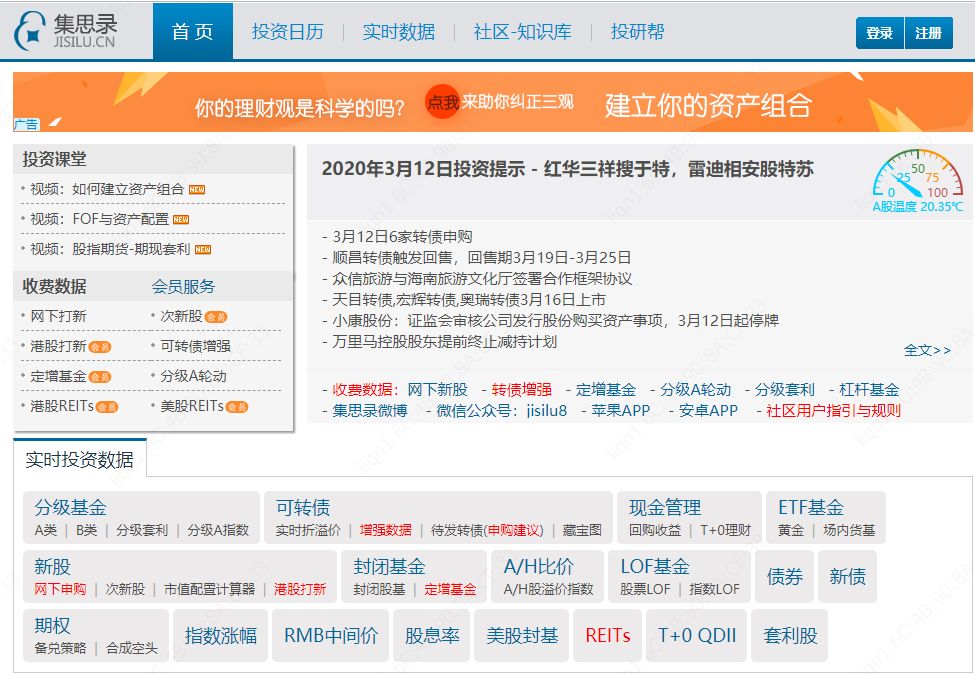This screenshot has width=975, height=674.
Task: Click the 注册 register button
Action: click(x=928, y=33)
